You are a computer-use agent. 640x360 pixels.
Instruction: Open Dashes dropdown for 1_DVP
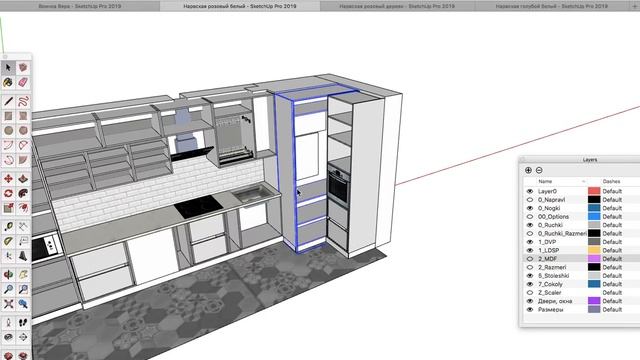(x=612, y=242)
